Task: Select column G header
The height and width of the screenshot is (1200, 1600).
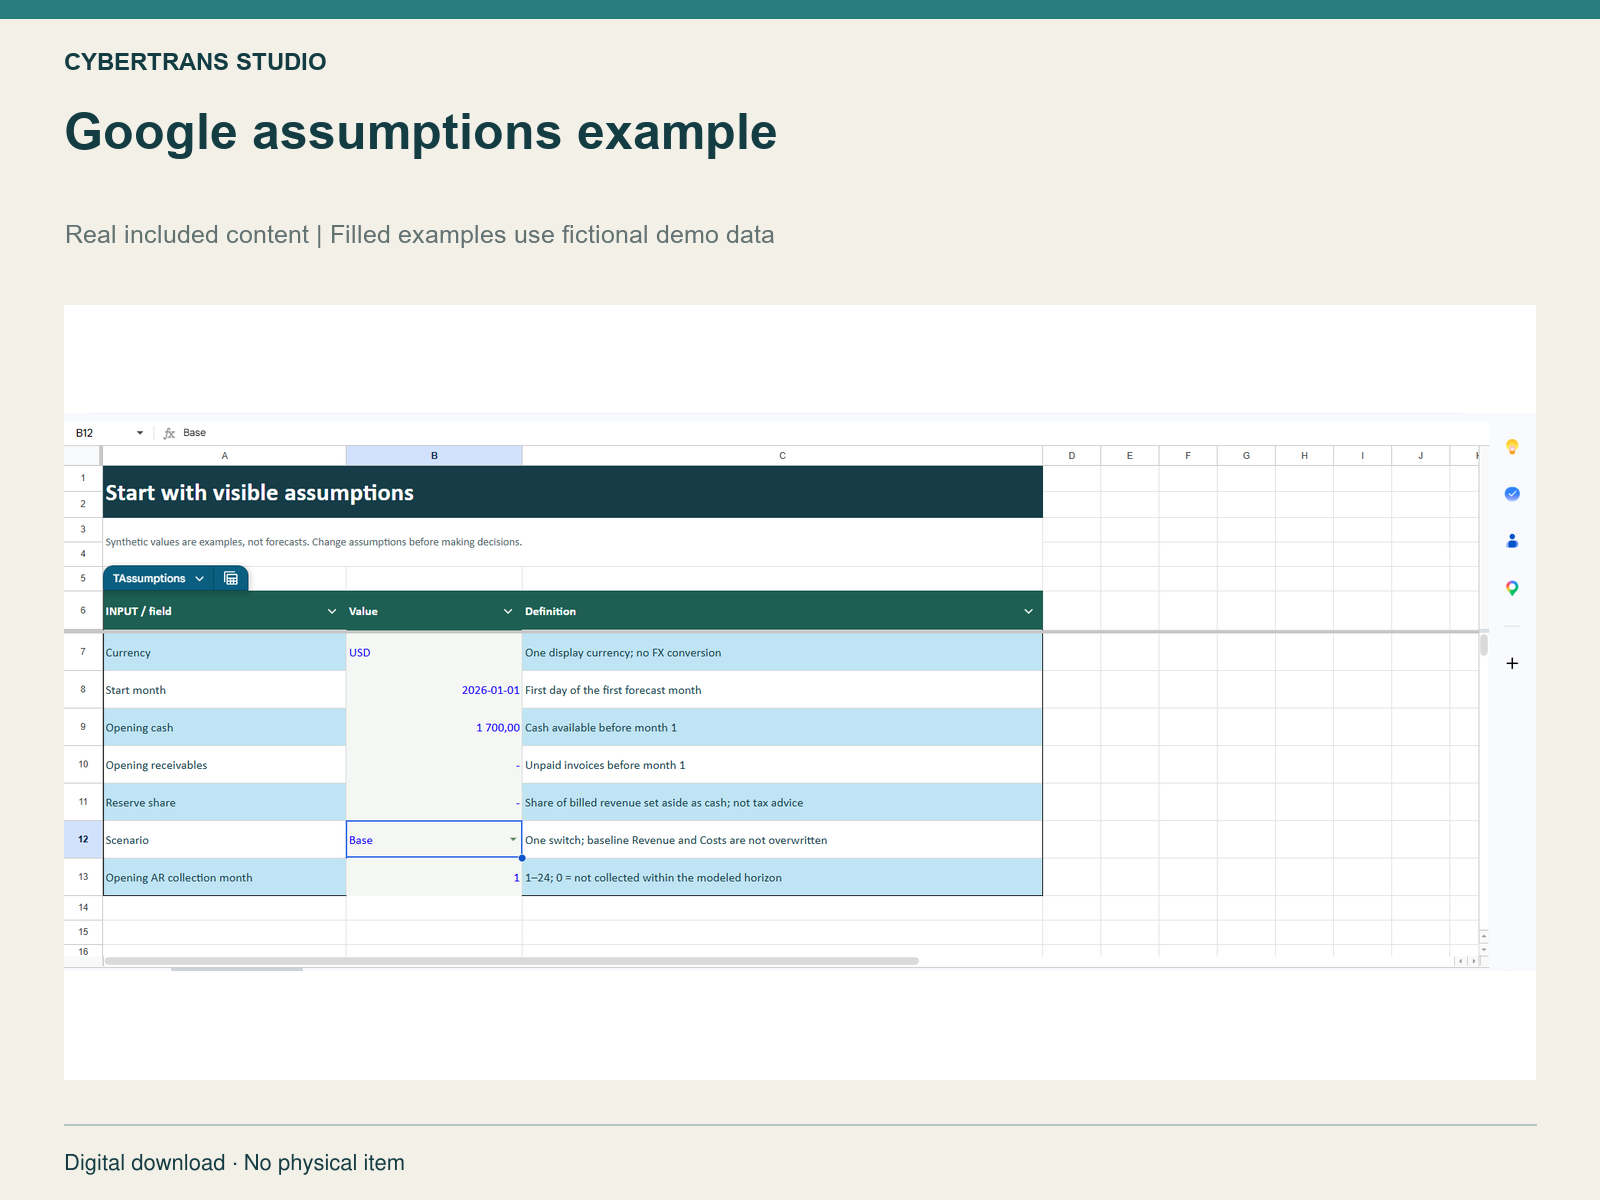Action: pyautogui.click(x=1246, y=455)
